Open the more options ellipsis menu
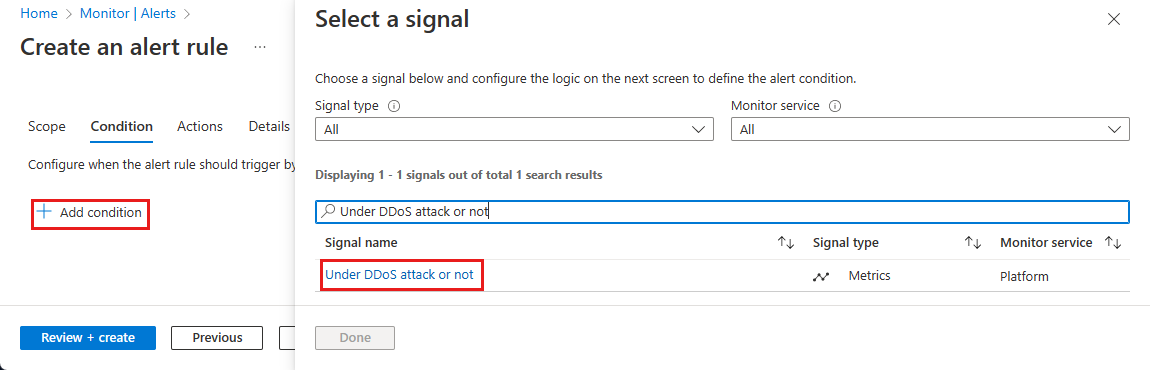This screenshot has width=1150, height=370. [x=260, y=47]
